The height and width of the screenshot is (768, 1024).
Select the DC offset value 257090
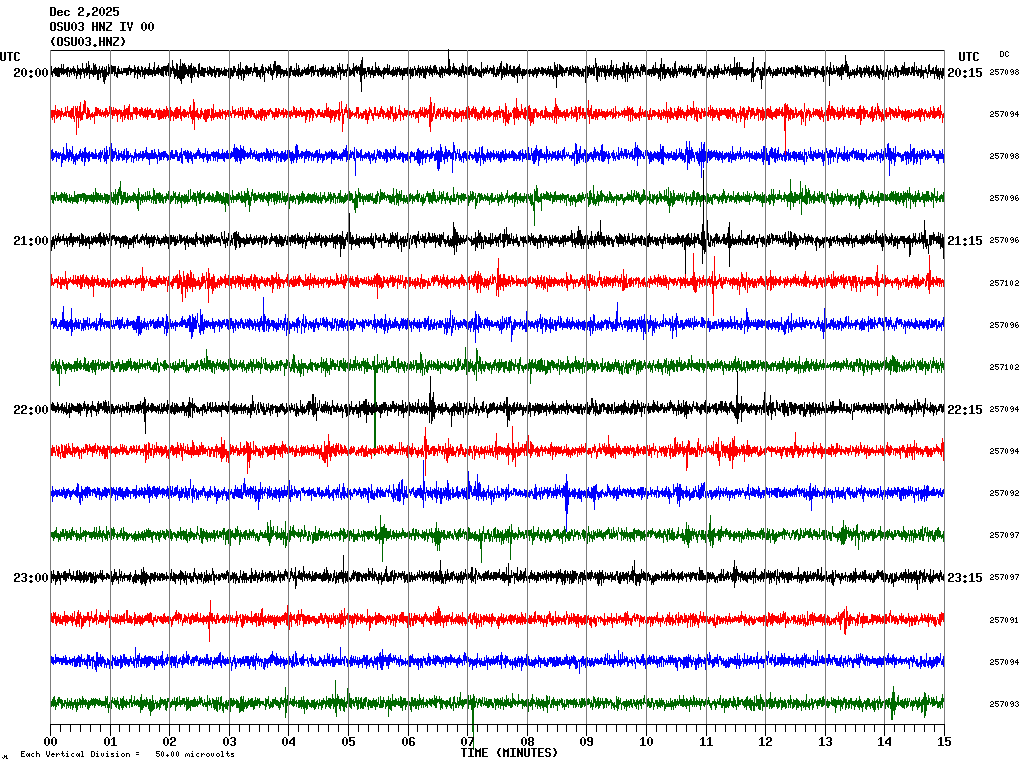point(1004,73)
